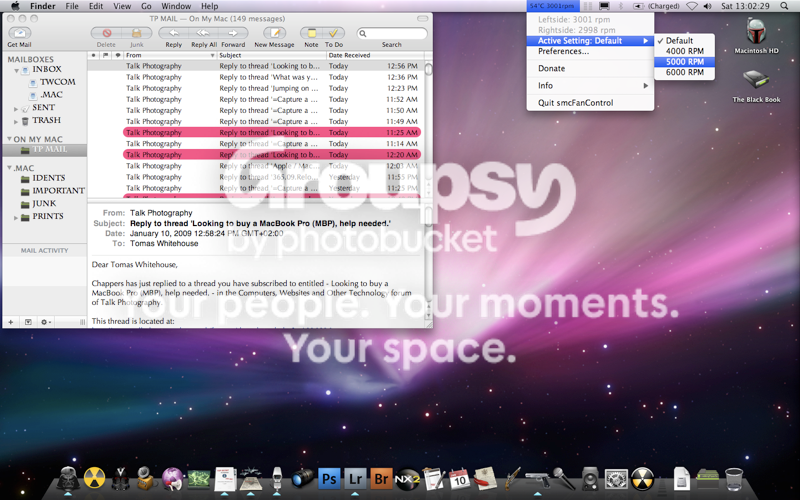Open System Preferences gear icon in dock

(x=616, y=479)
